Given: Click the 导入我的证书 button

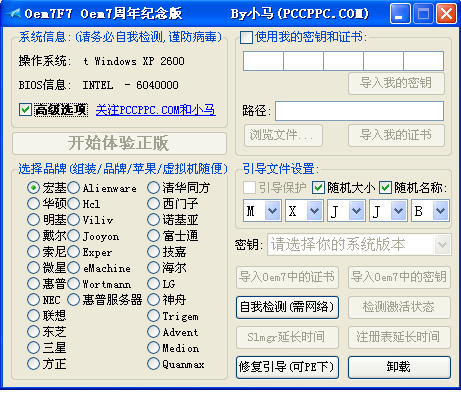Looking at the screenshot, I should (x=396, y=135).
